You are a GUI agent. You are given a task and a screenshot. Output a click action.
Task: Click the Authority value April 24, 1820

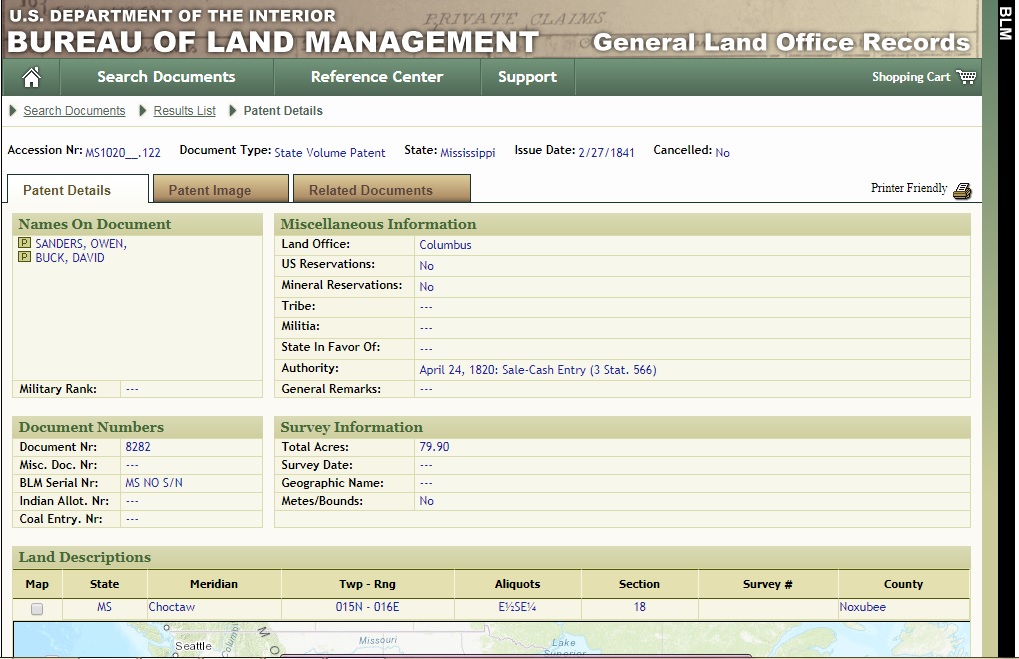coord(537,370)
